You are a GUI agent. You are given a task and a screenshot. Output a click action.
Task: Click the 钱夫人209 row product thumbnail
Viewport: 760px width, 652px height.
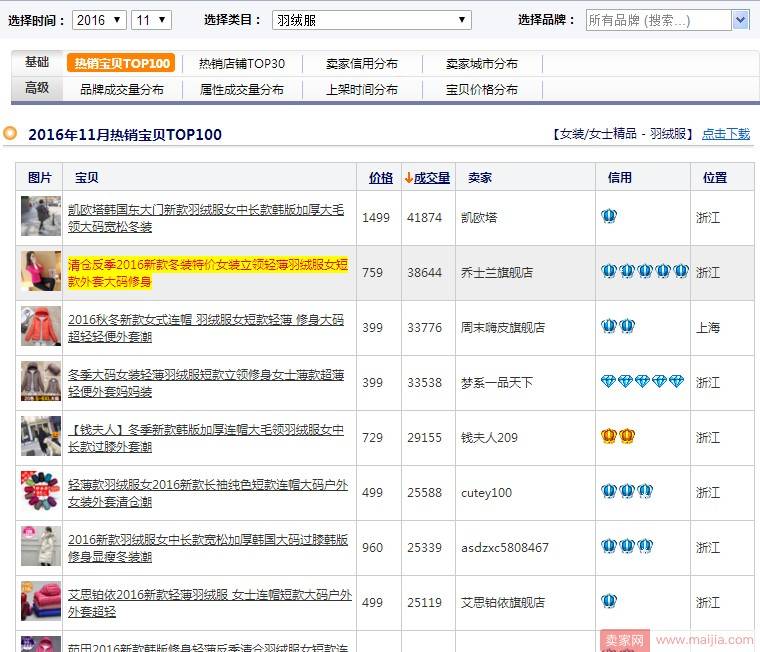pyautogui.click(x=41, y=436)
